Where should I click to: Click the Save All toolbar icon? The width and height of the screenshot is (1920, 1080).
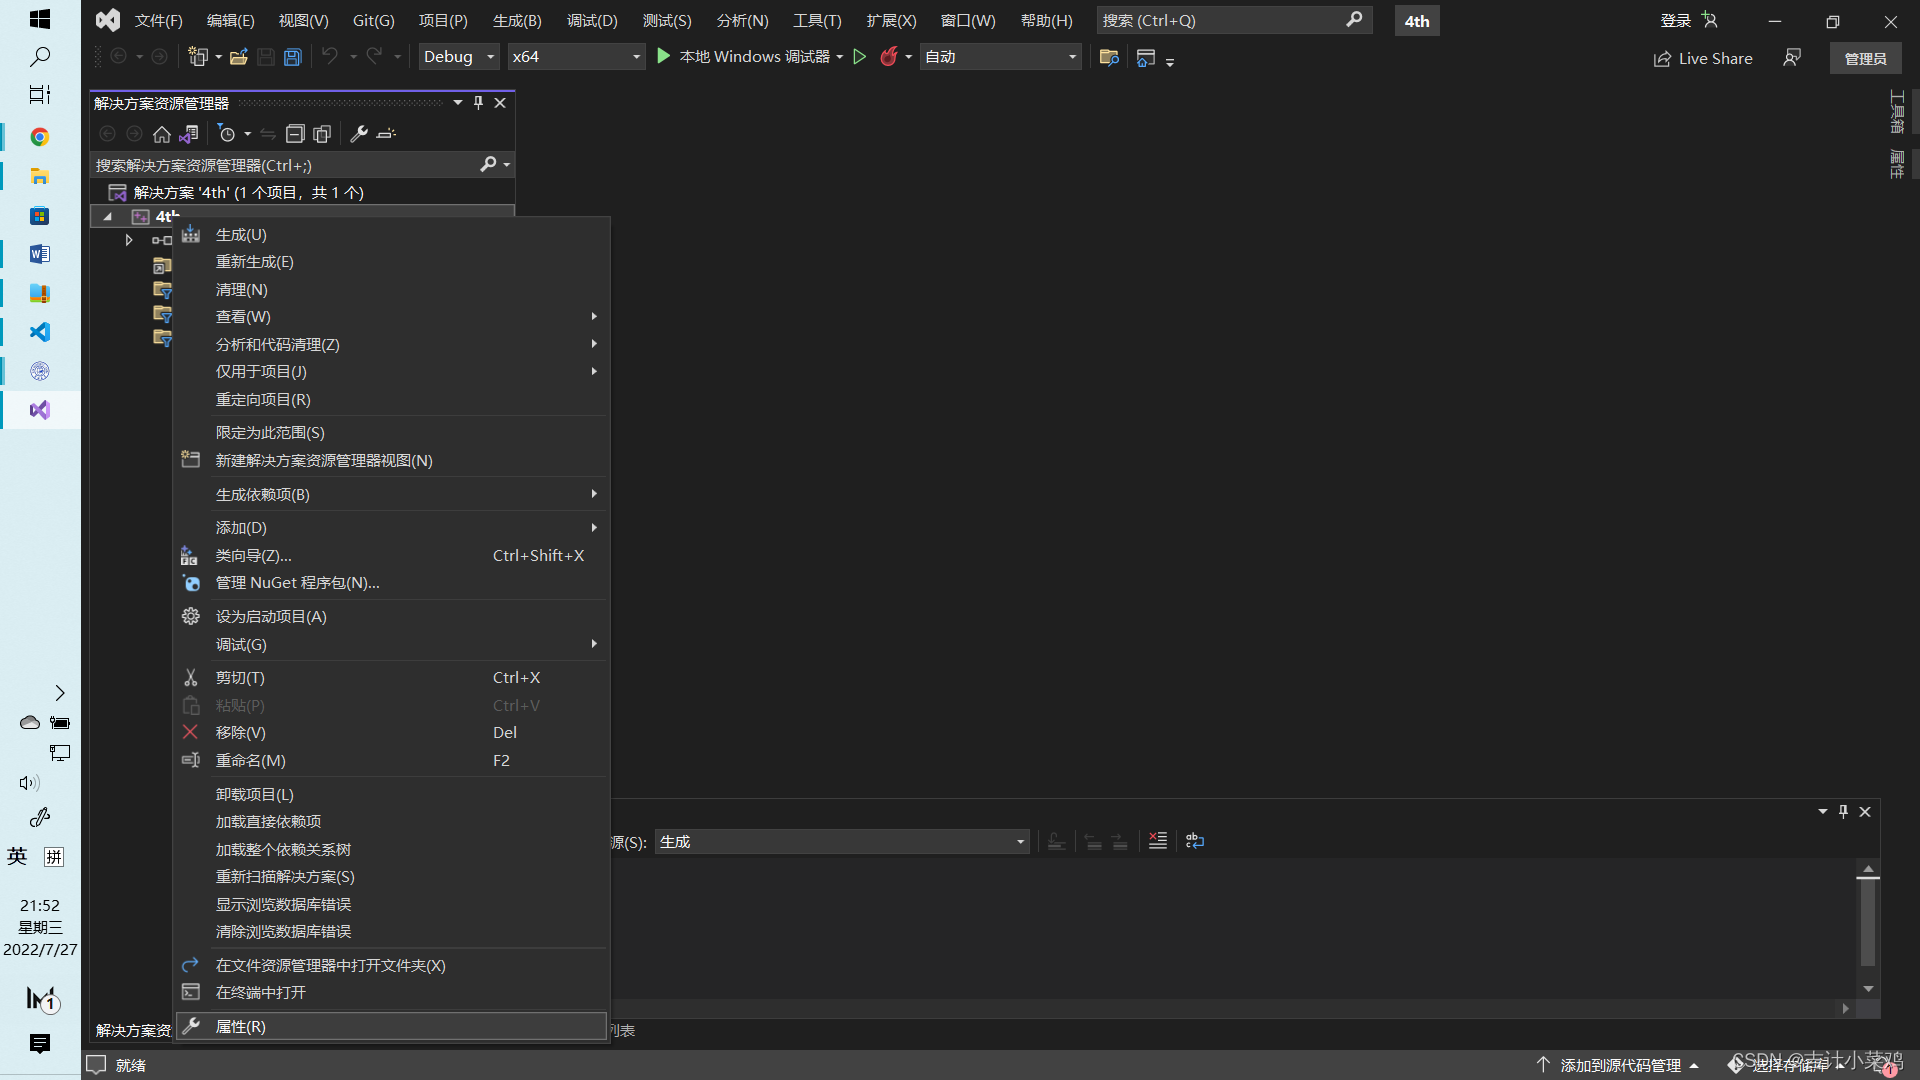[x=293, y=57]
